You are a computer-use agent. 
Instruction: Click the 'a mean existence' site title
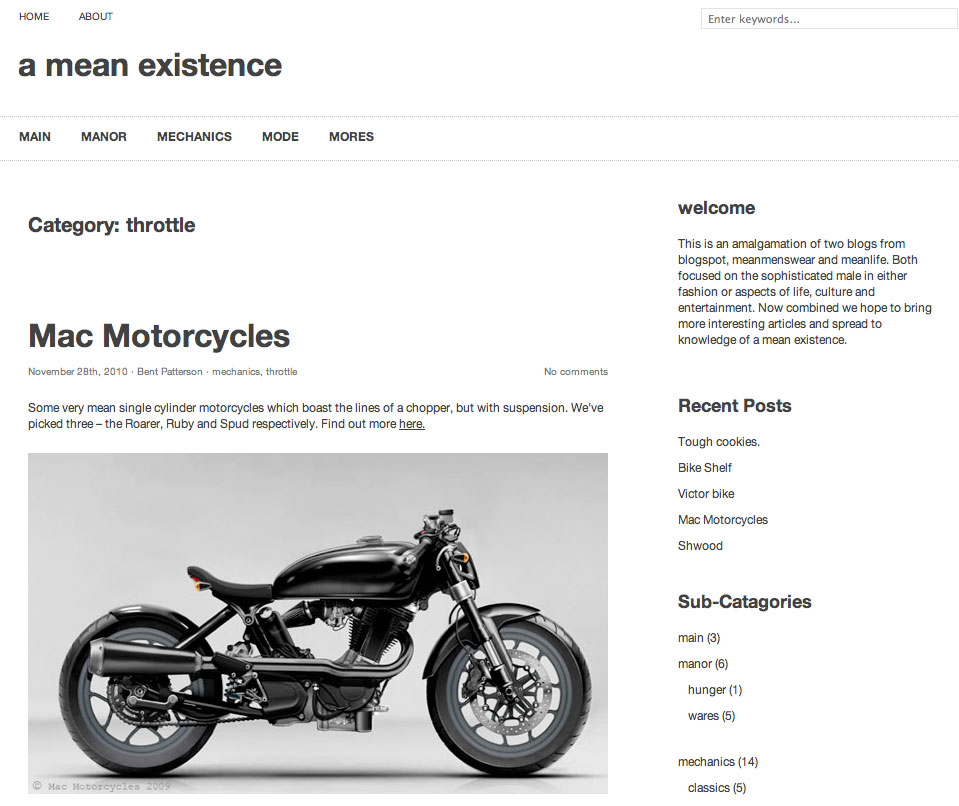click(x=150, y=65)
